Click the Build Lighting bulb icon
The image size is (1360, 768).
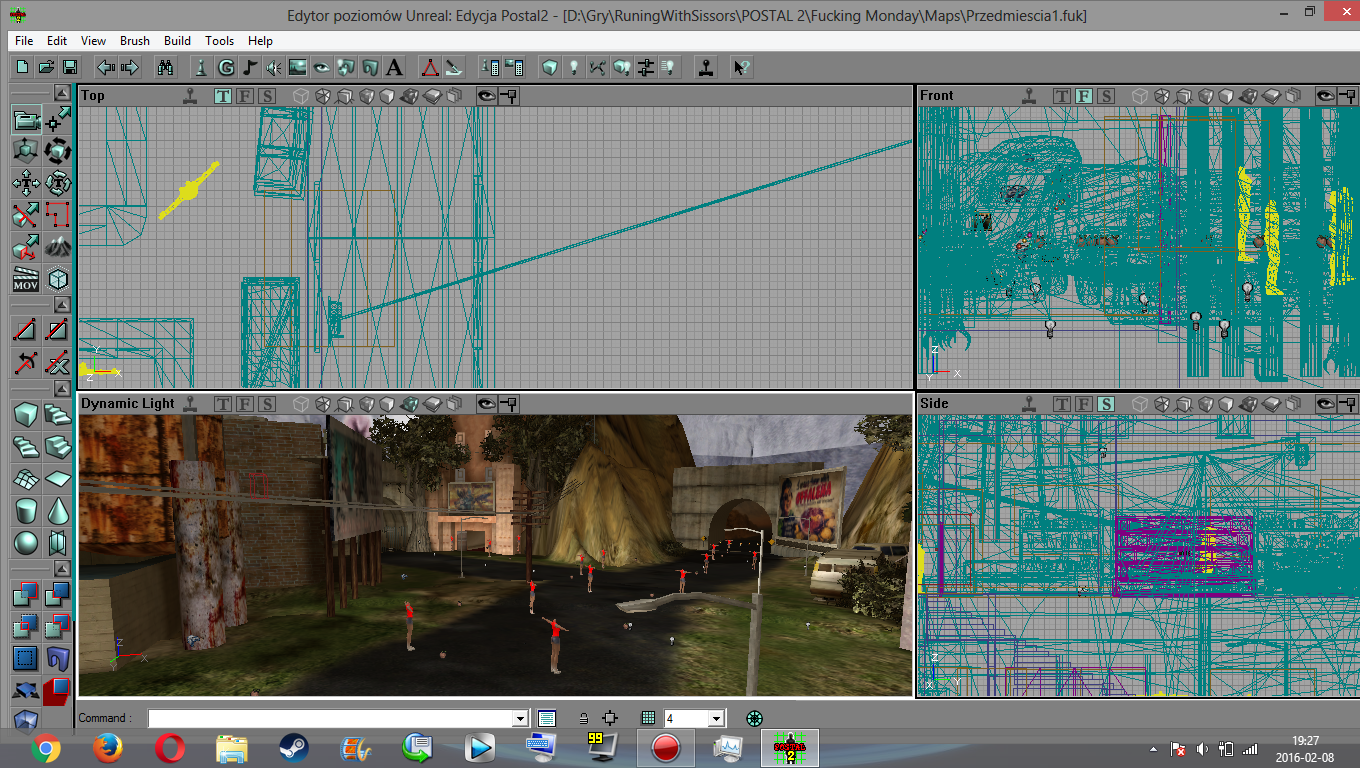(x=574, y=67)
